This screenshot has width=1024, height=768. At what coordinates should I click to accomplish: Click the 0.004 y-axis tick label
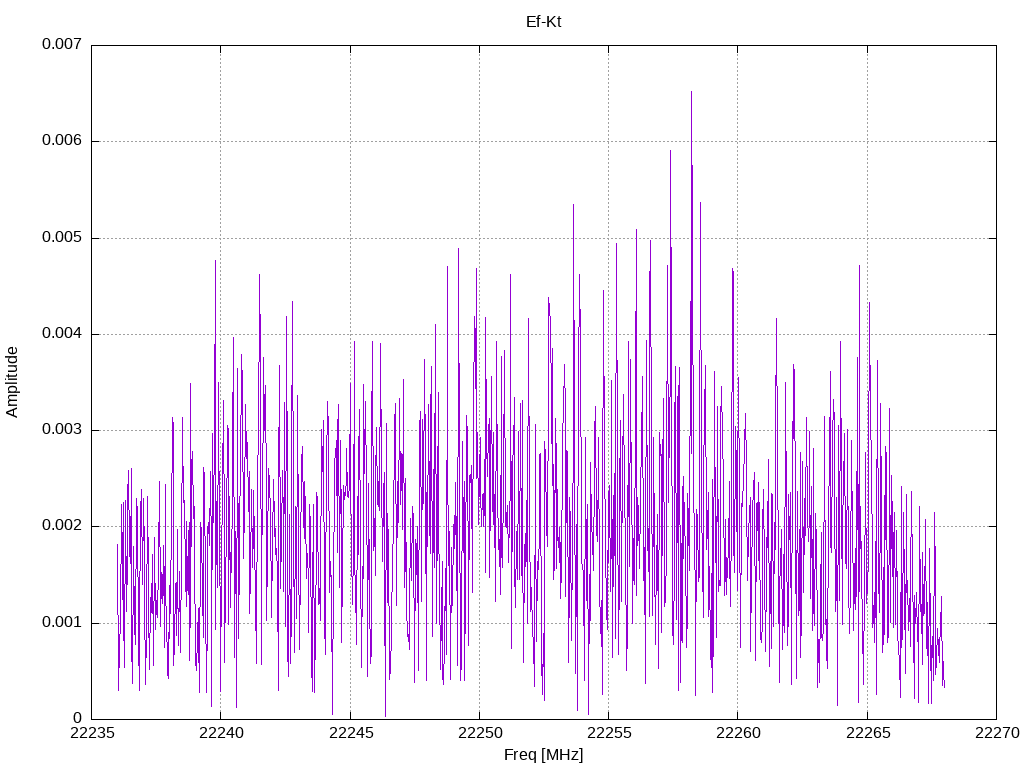pos(62,334)
